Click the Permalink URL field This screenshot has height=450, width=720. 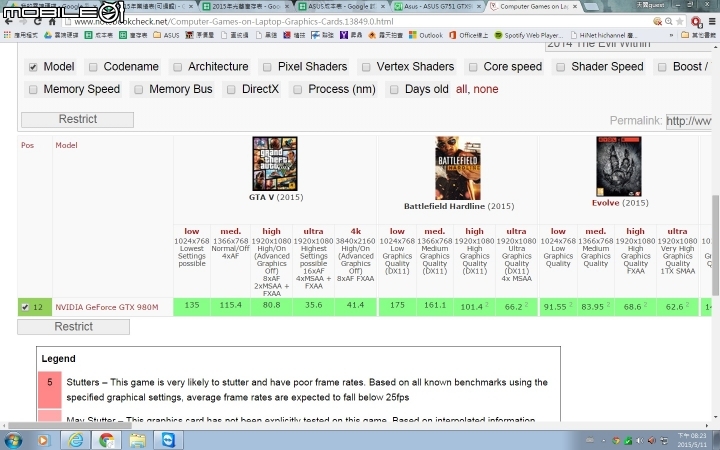[688, 121]
